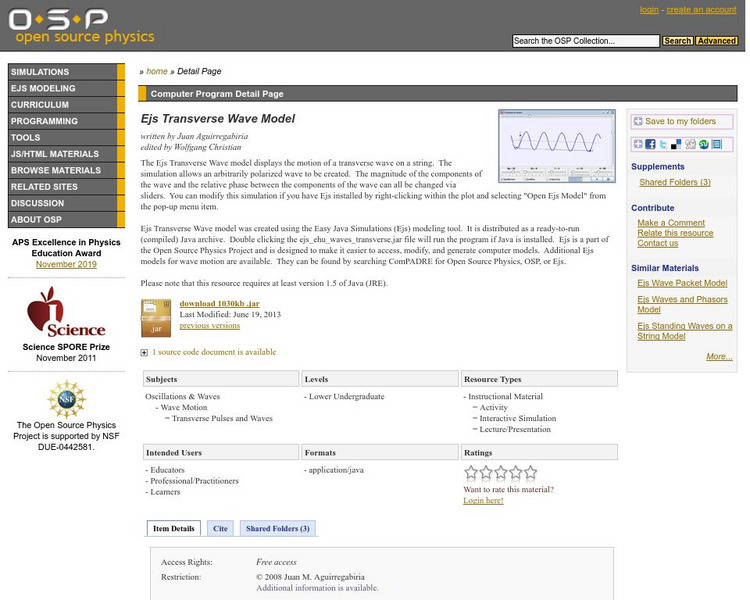The image size is (750, 600).
Task: Rate the material two stars
Action: [x=486, y=473]
